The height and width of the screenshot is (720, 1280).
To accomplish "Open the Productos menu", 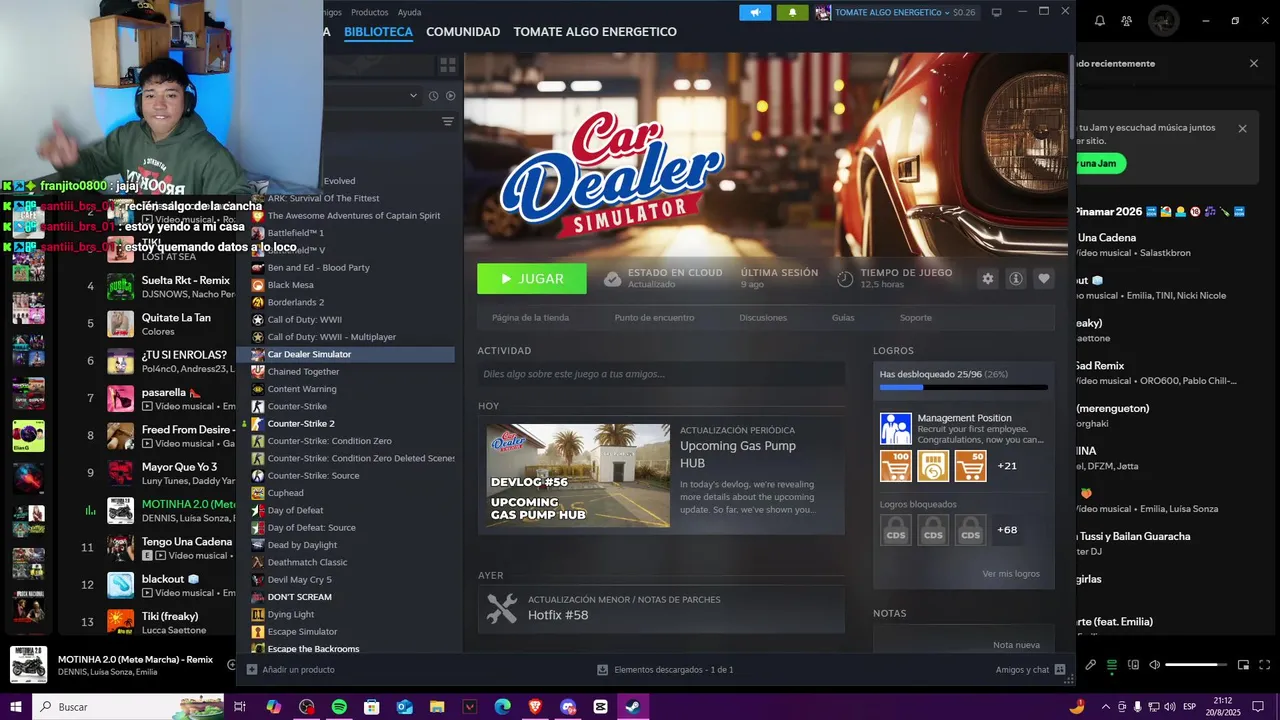I will 369,12.
